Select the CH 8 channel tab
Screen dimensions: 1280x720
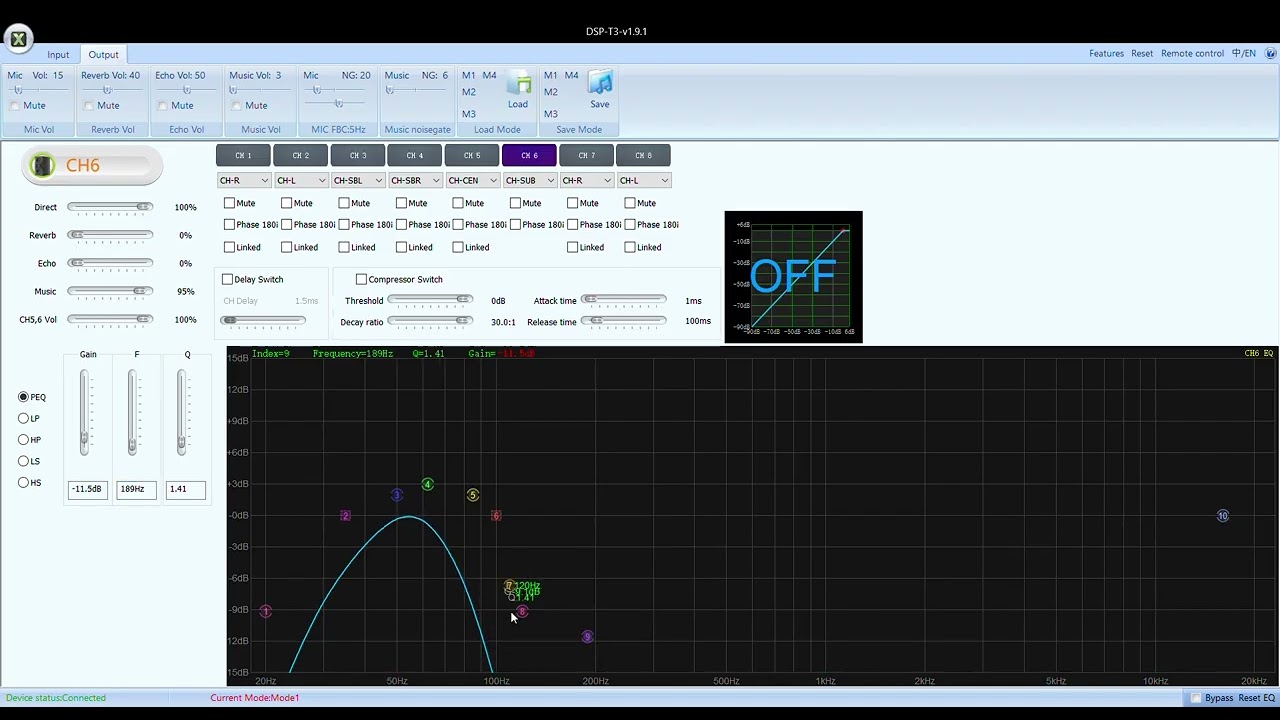643,156
